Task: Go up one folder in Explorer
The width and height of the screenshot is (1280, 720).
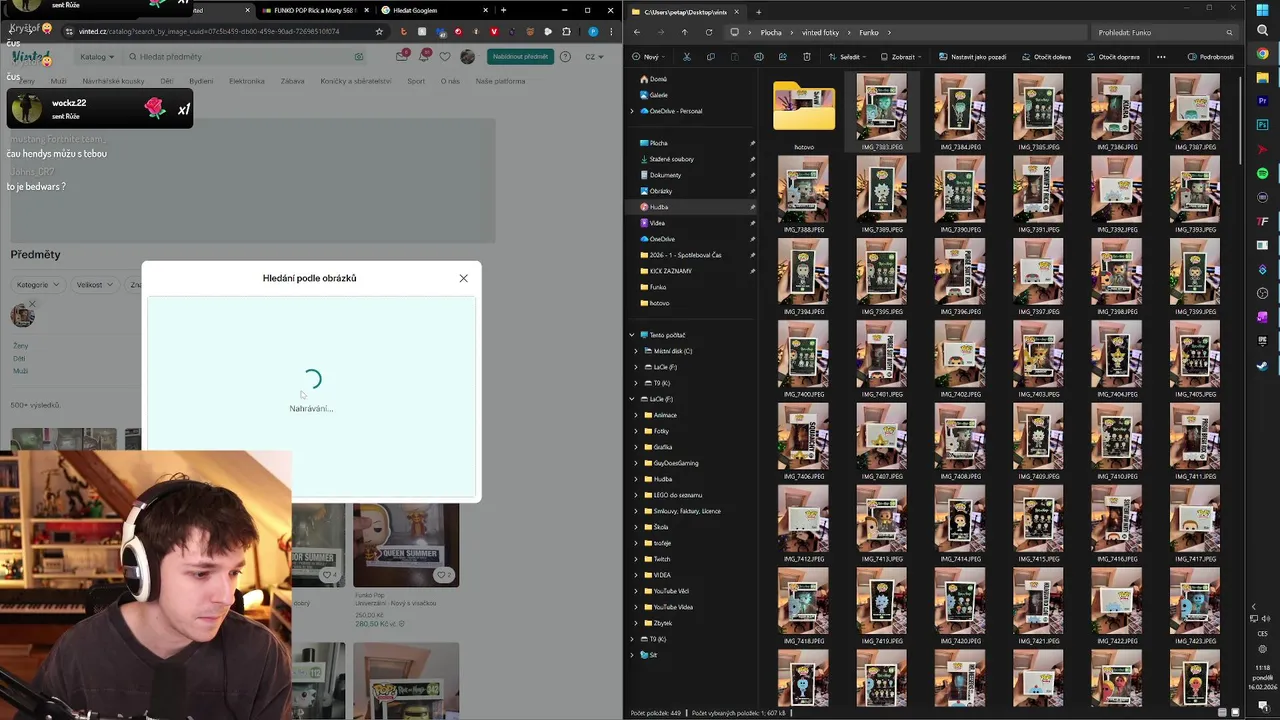Action: pos(684,32)
